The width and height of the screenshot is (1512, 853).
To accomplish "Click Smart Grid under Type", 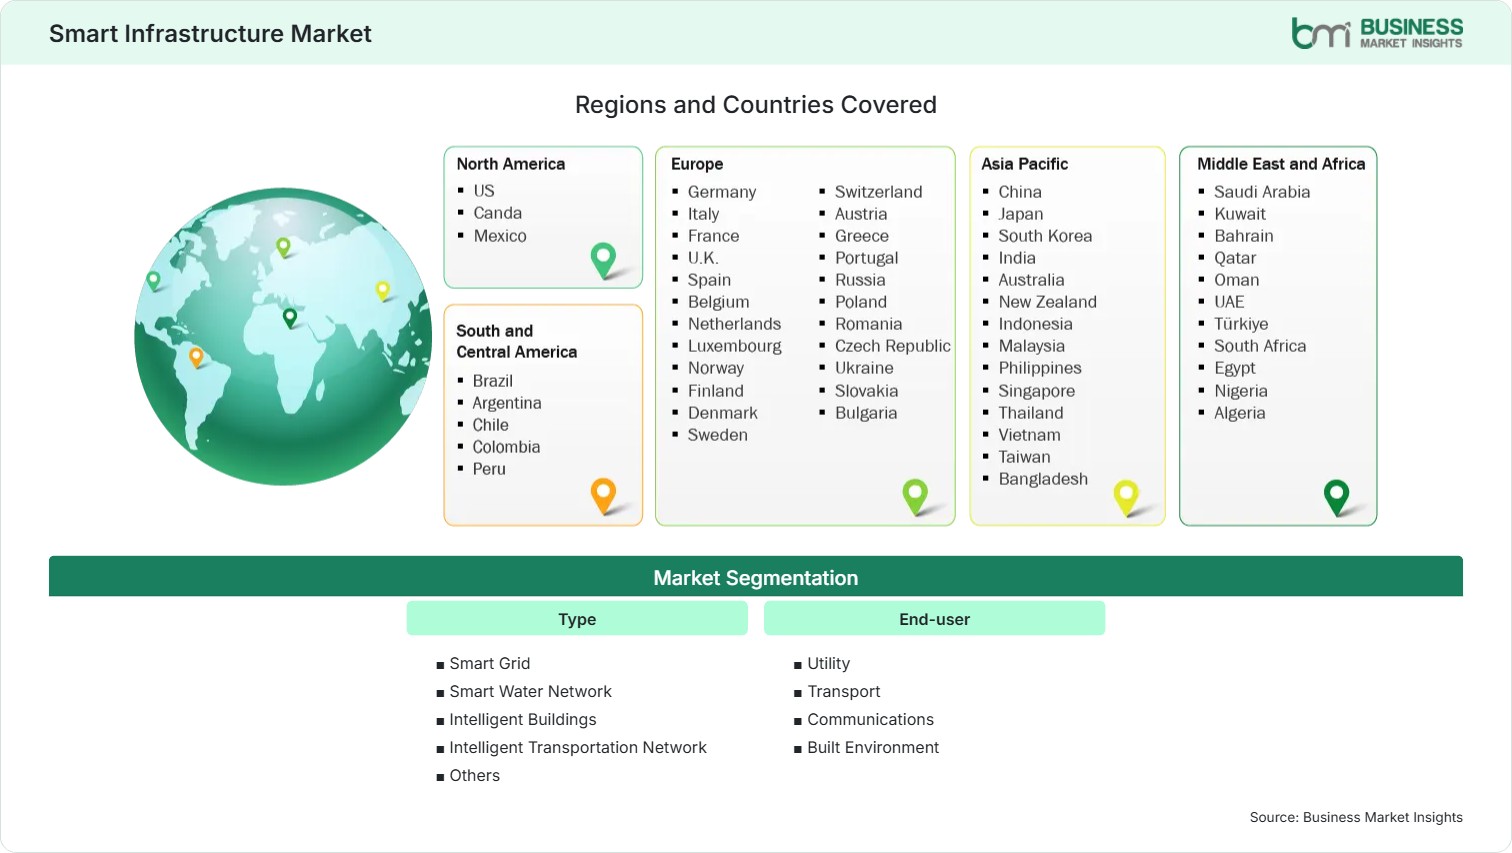I will [490, 664].
